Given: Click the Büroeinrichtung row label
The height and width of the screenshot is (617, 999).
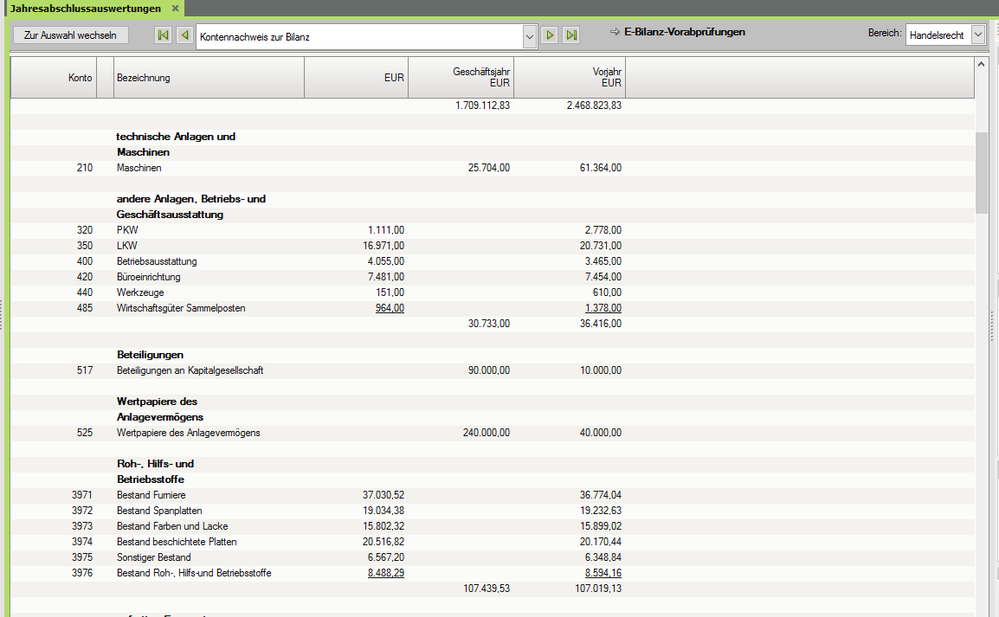Looking at the screenshot, I should pyautogui.click(x=148, y=277).
